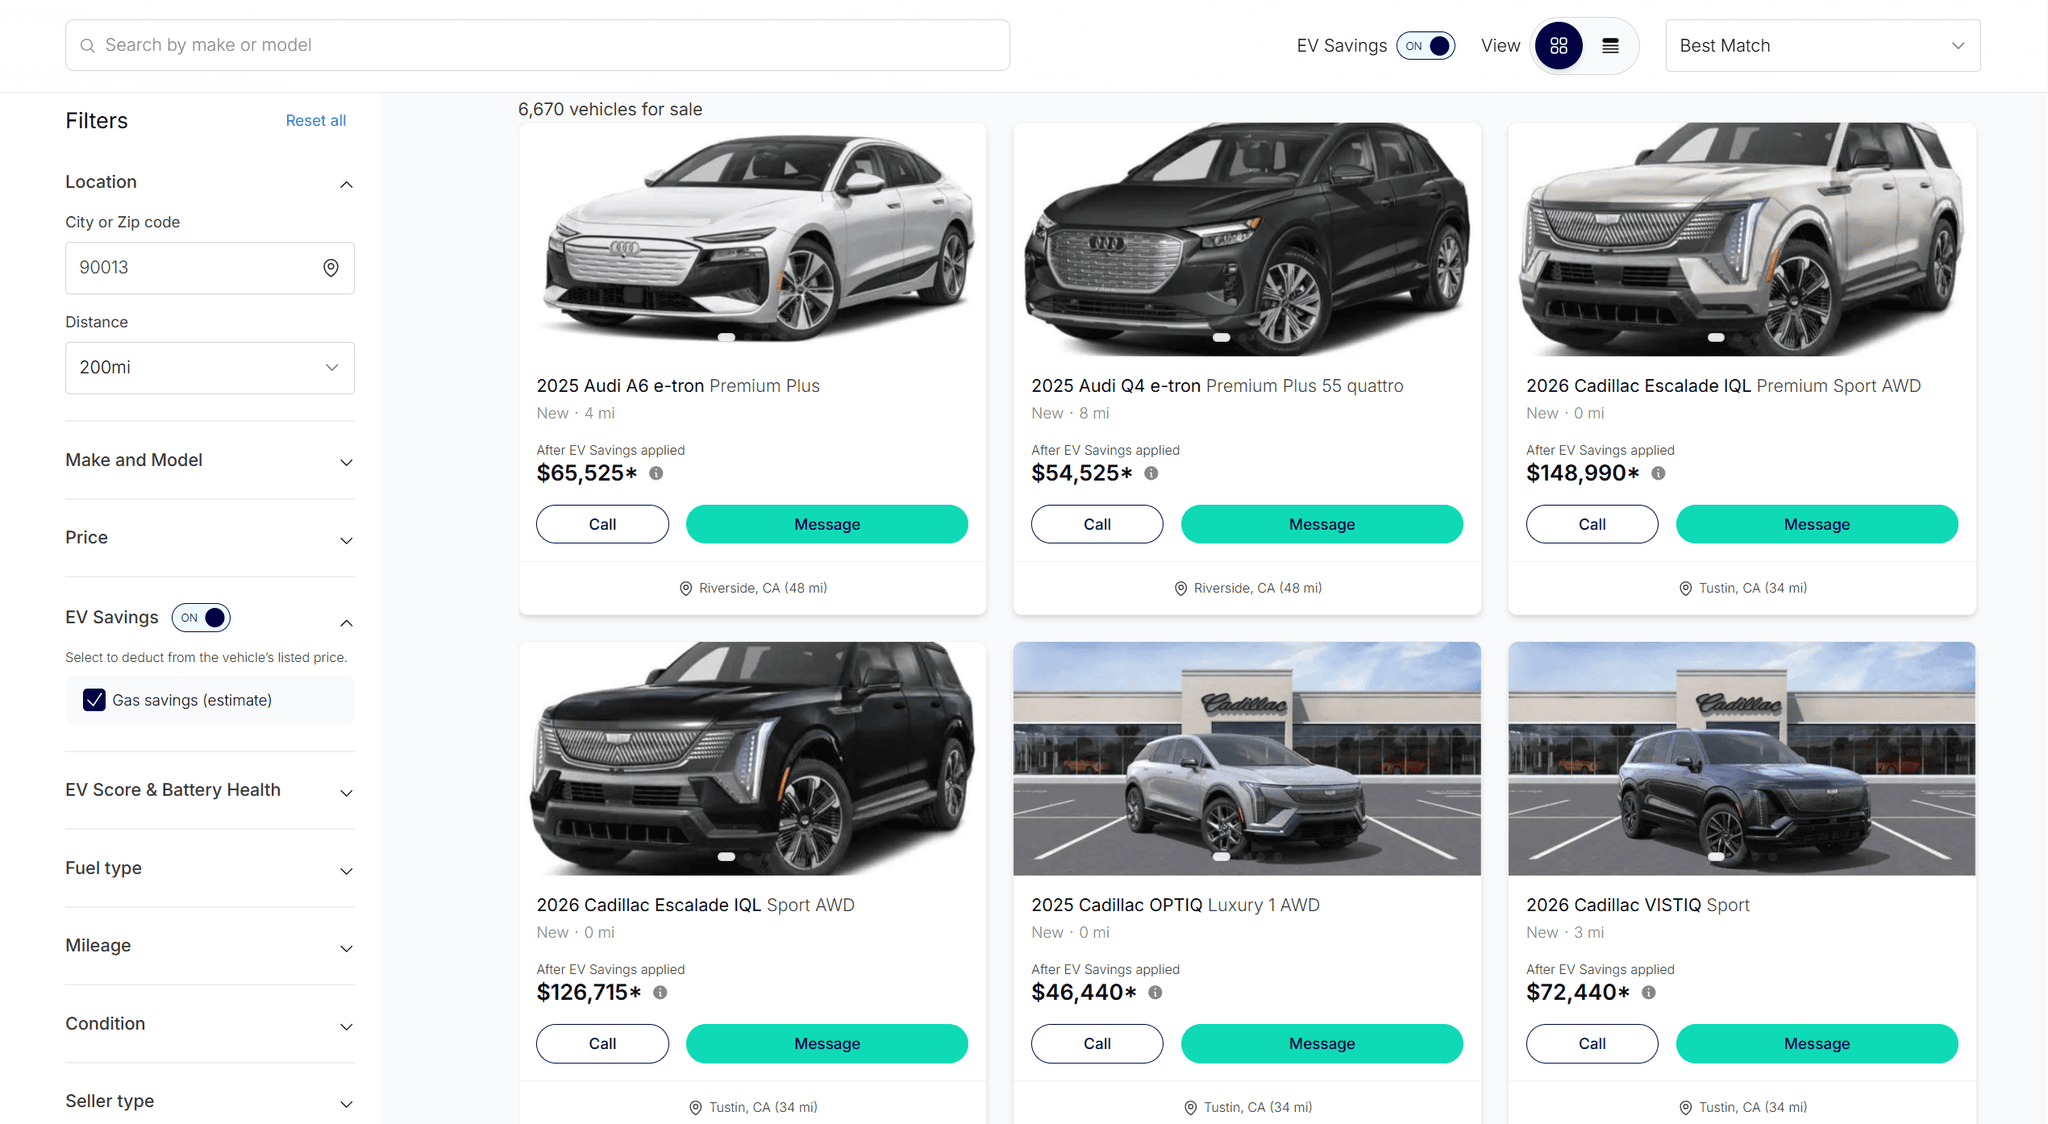Show price info for Audi A6 e-tron
Screen dimensions: 2048x1124
tap(656, 473)
